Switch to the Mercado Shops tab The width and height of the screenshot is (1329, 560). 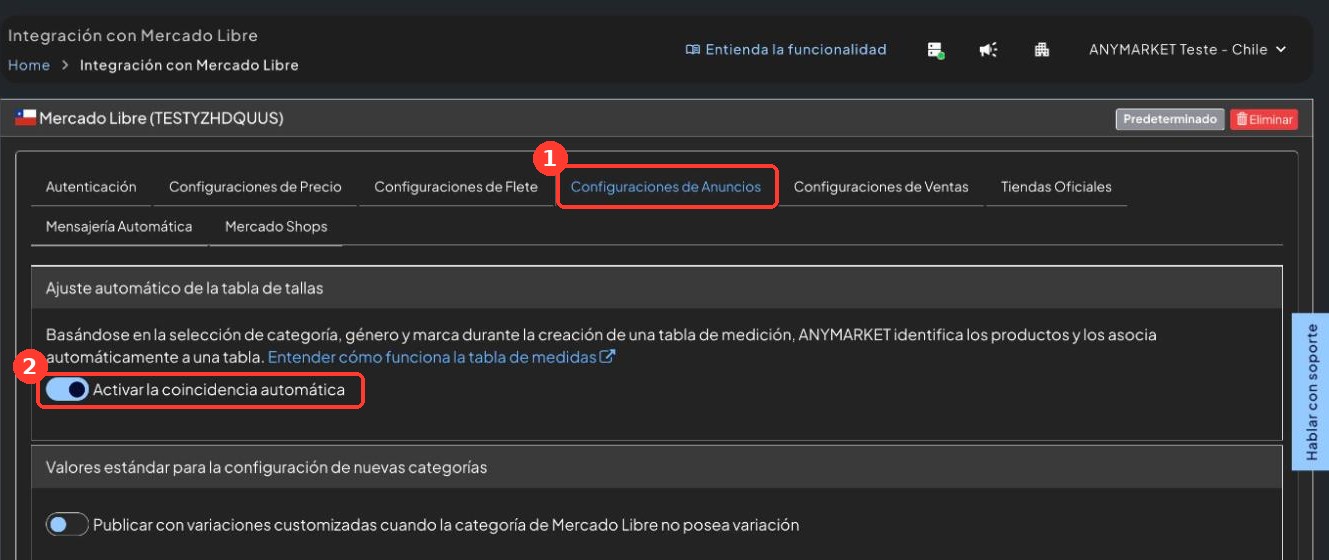[x=276, y=227]
